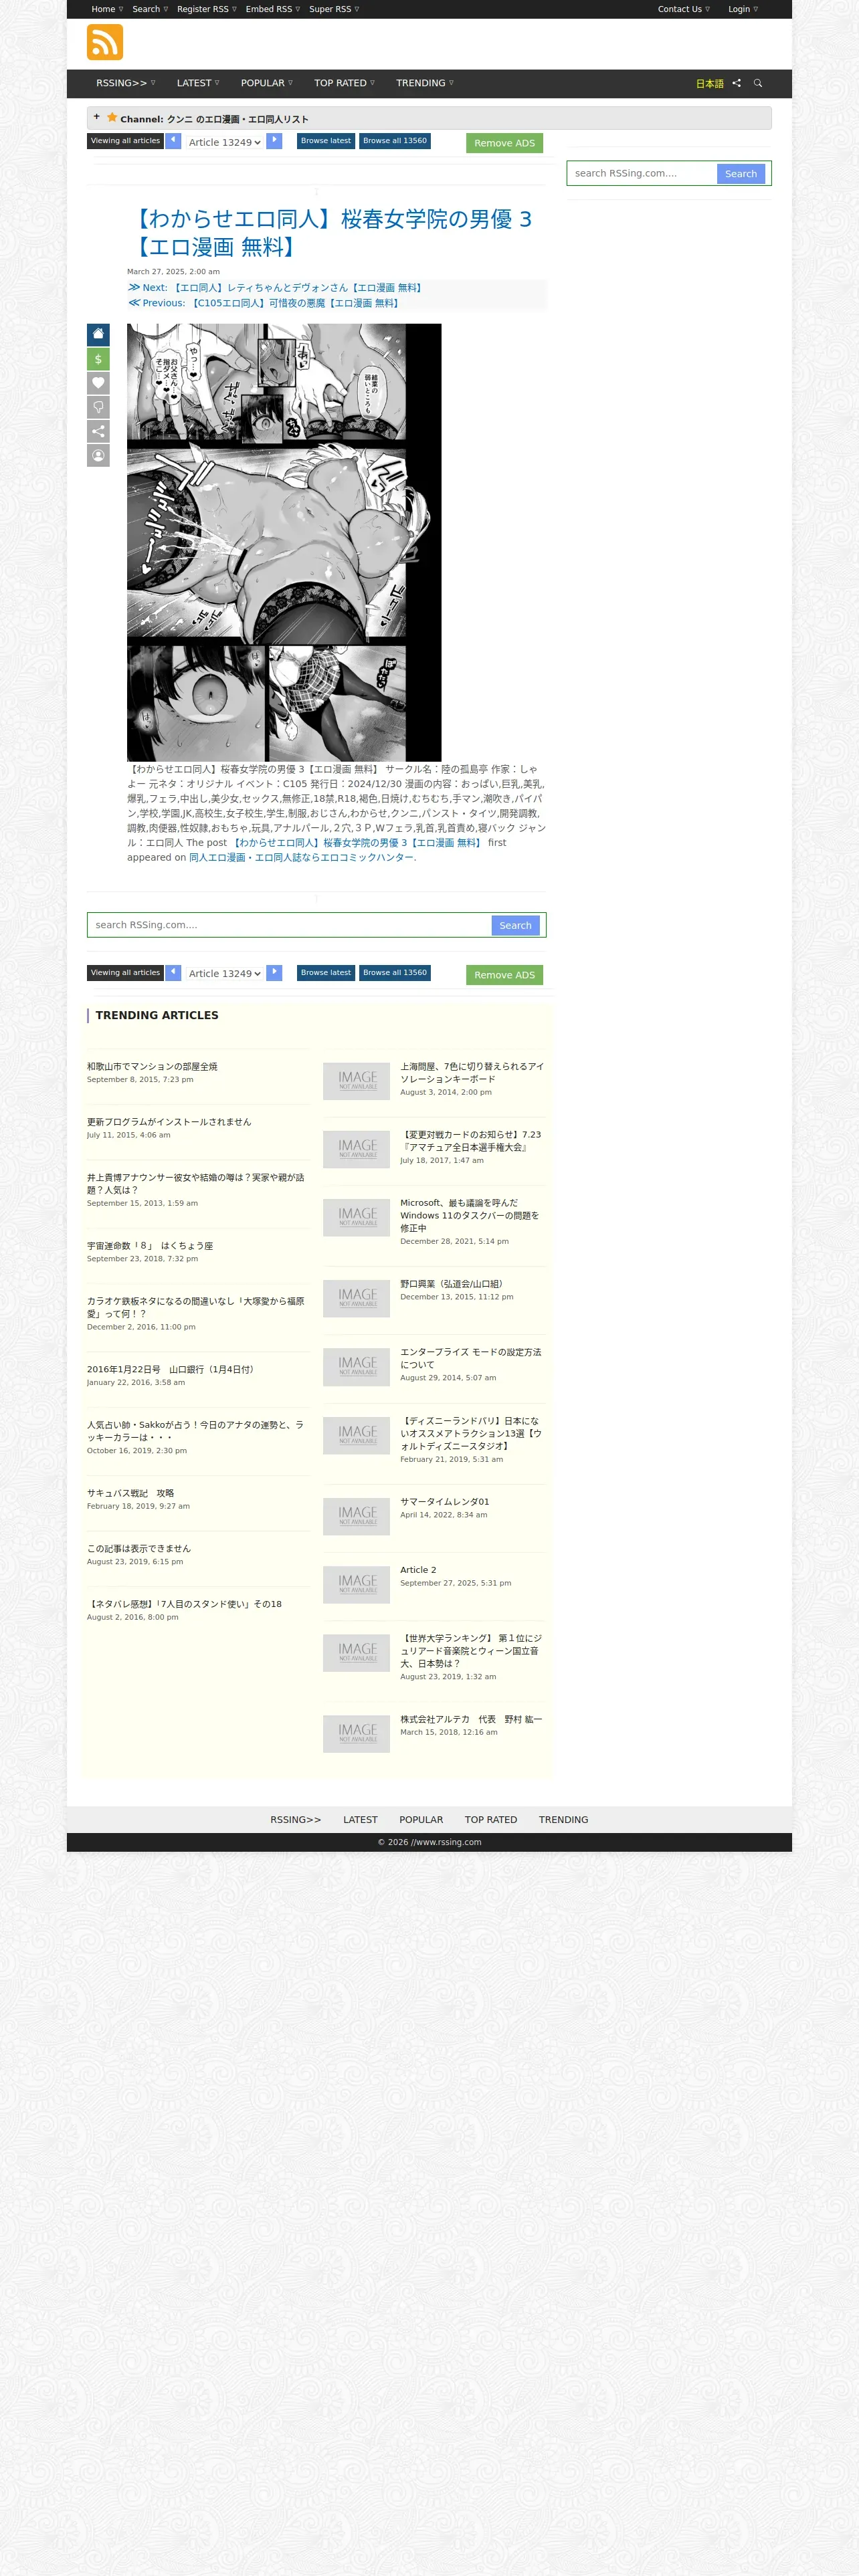Open the Article 13249 dropdown below the article

224,973
